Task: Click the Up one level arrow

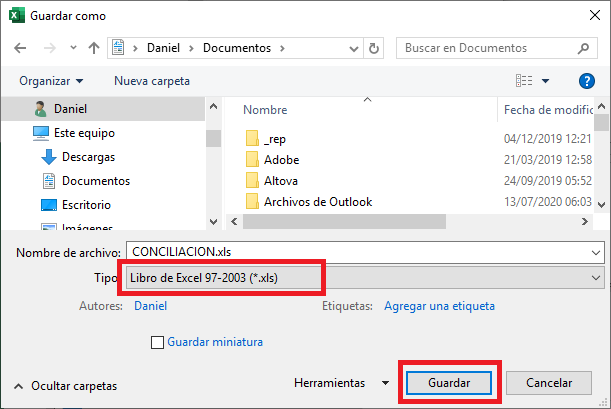Action: (93, 48)
